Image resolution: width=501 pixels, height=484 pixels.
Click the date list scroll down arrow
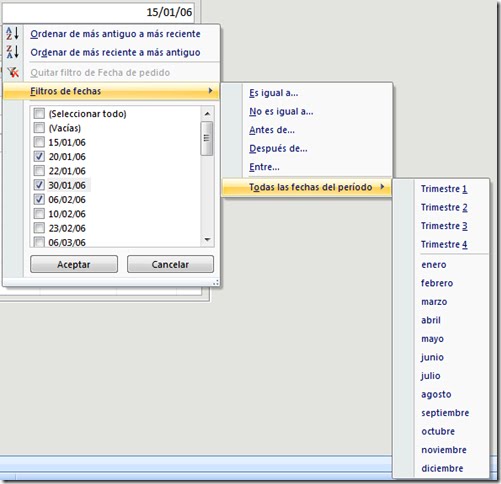207,240
